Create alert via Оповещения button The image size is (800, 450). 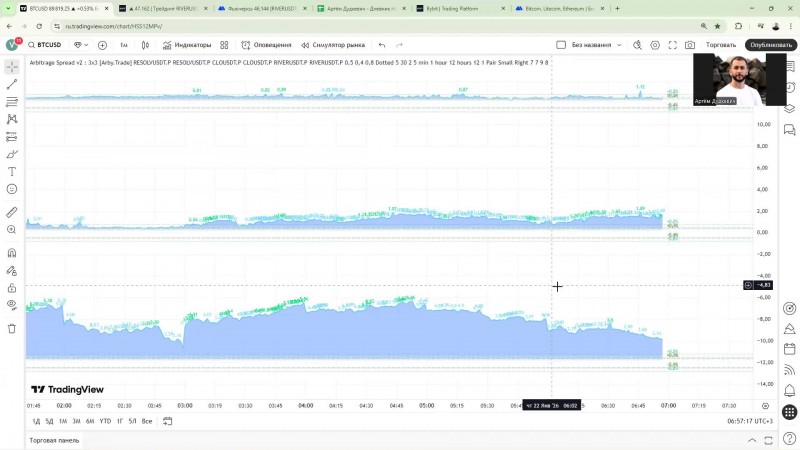click(x=266, y=45)
